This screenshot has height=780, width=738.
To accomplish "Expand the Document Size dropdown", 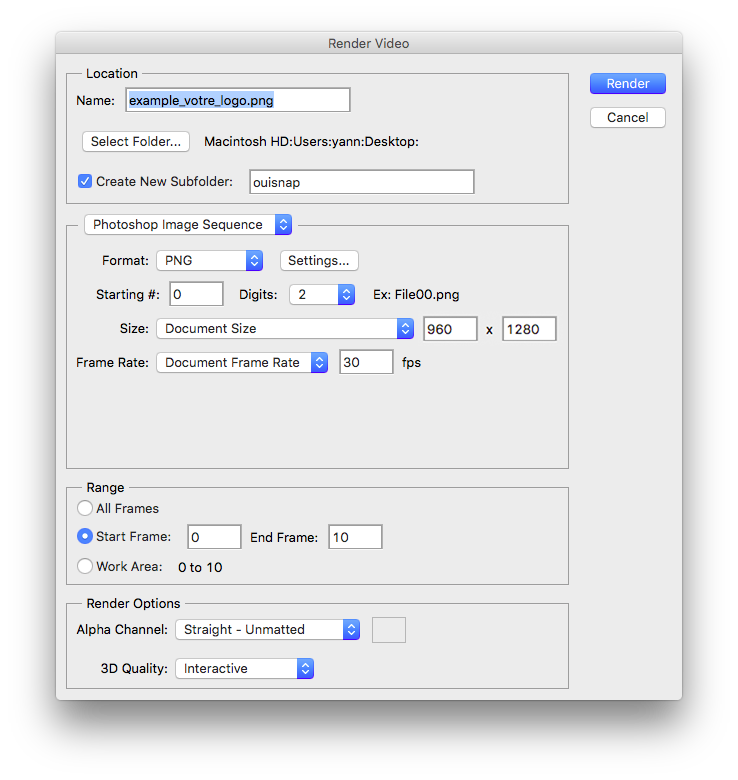I will click(285, 328).
